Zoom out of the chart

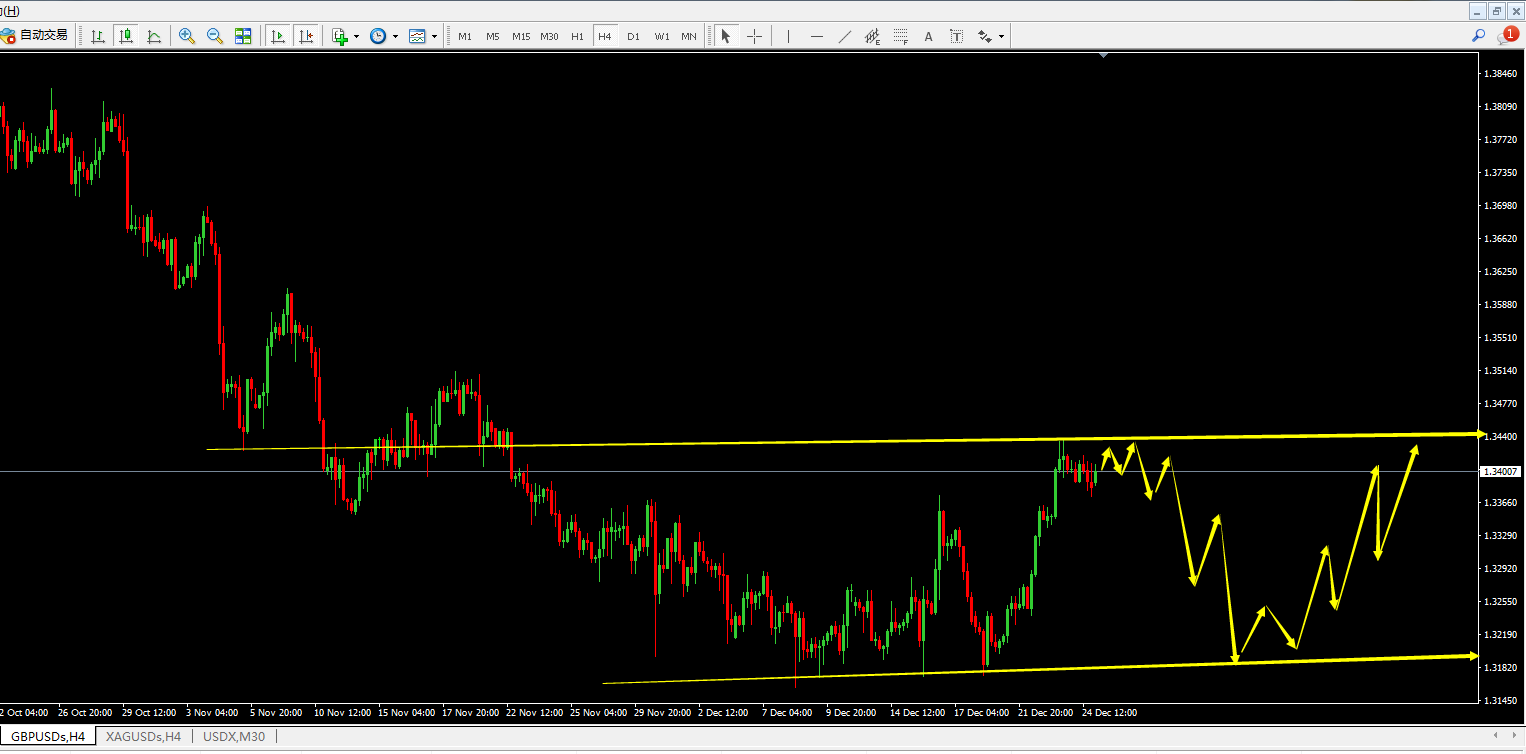[x=215, y=36]
